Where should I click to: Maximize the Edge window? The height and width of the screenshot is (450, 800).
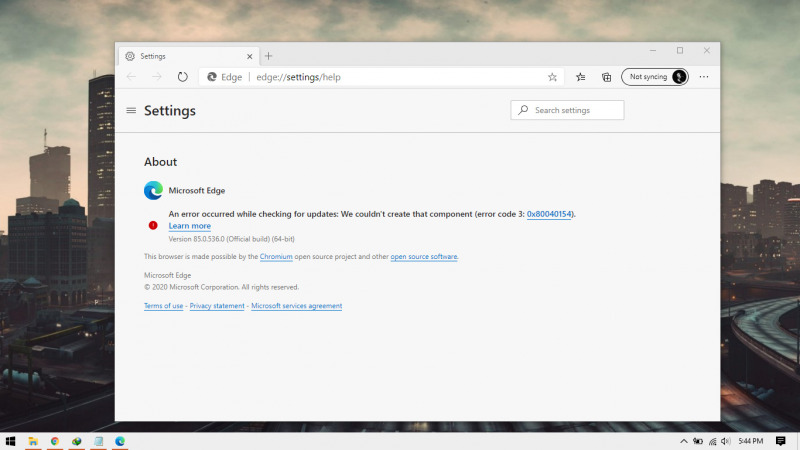(680, 51)
